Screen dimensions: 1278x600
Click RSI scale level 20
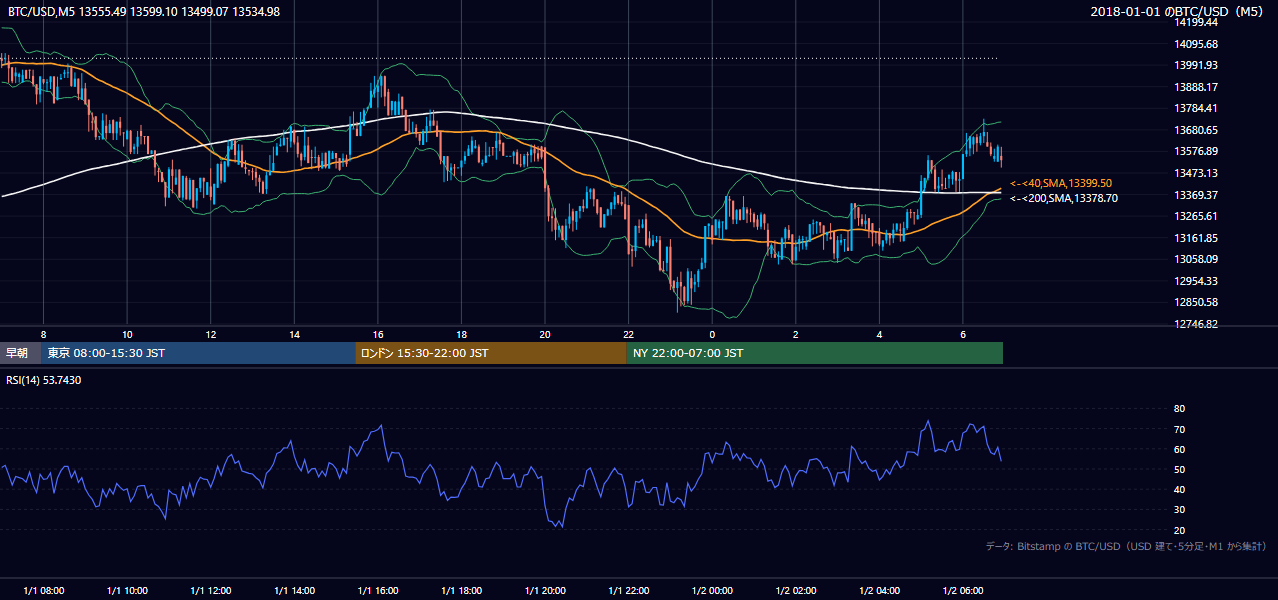tap(1179, 530)
